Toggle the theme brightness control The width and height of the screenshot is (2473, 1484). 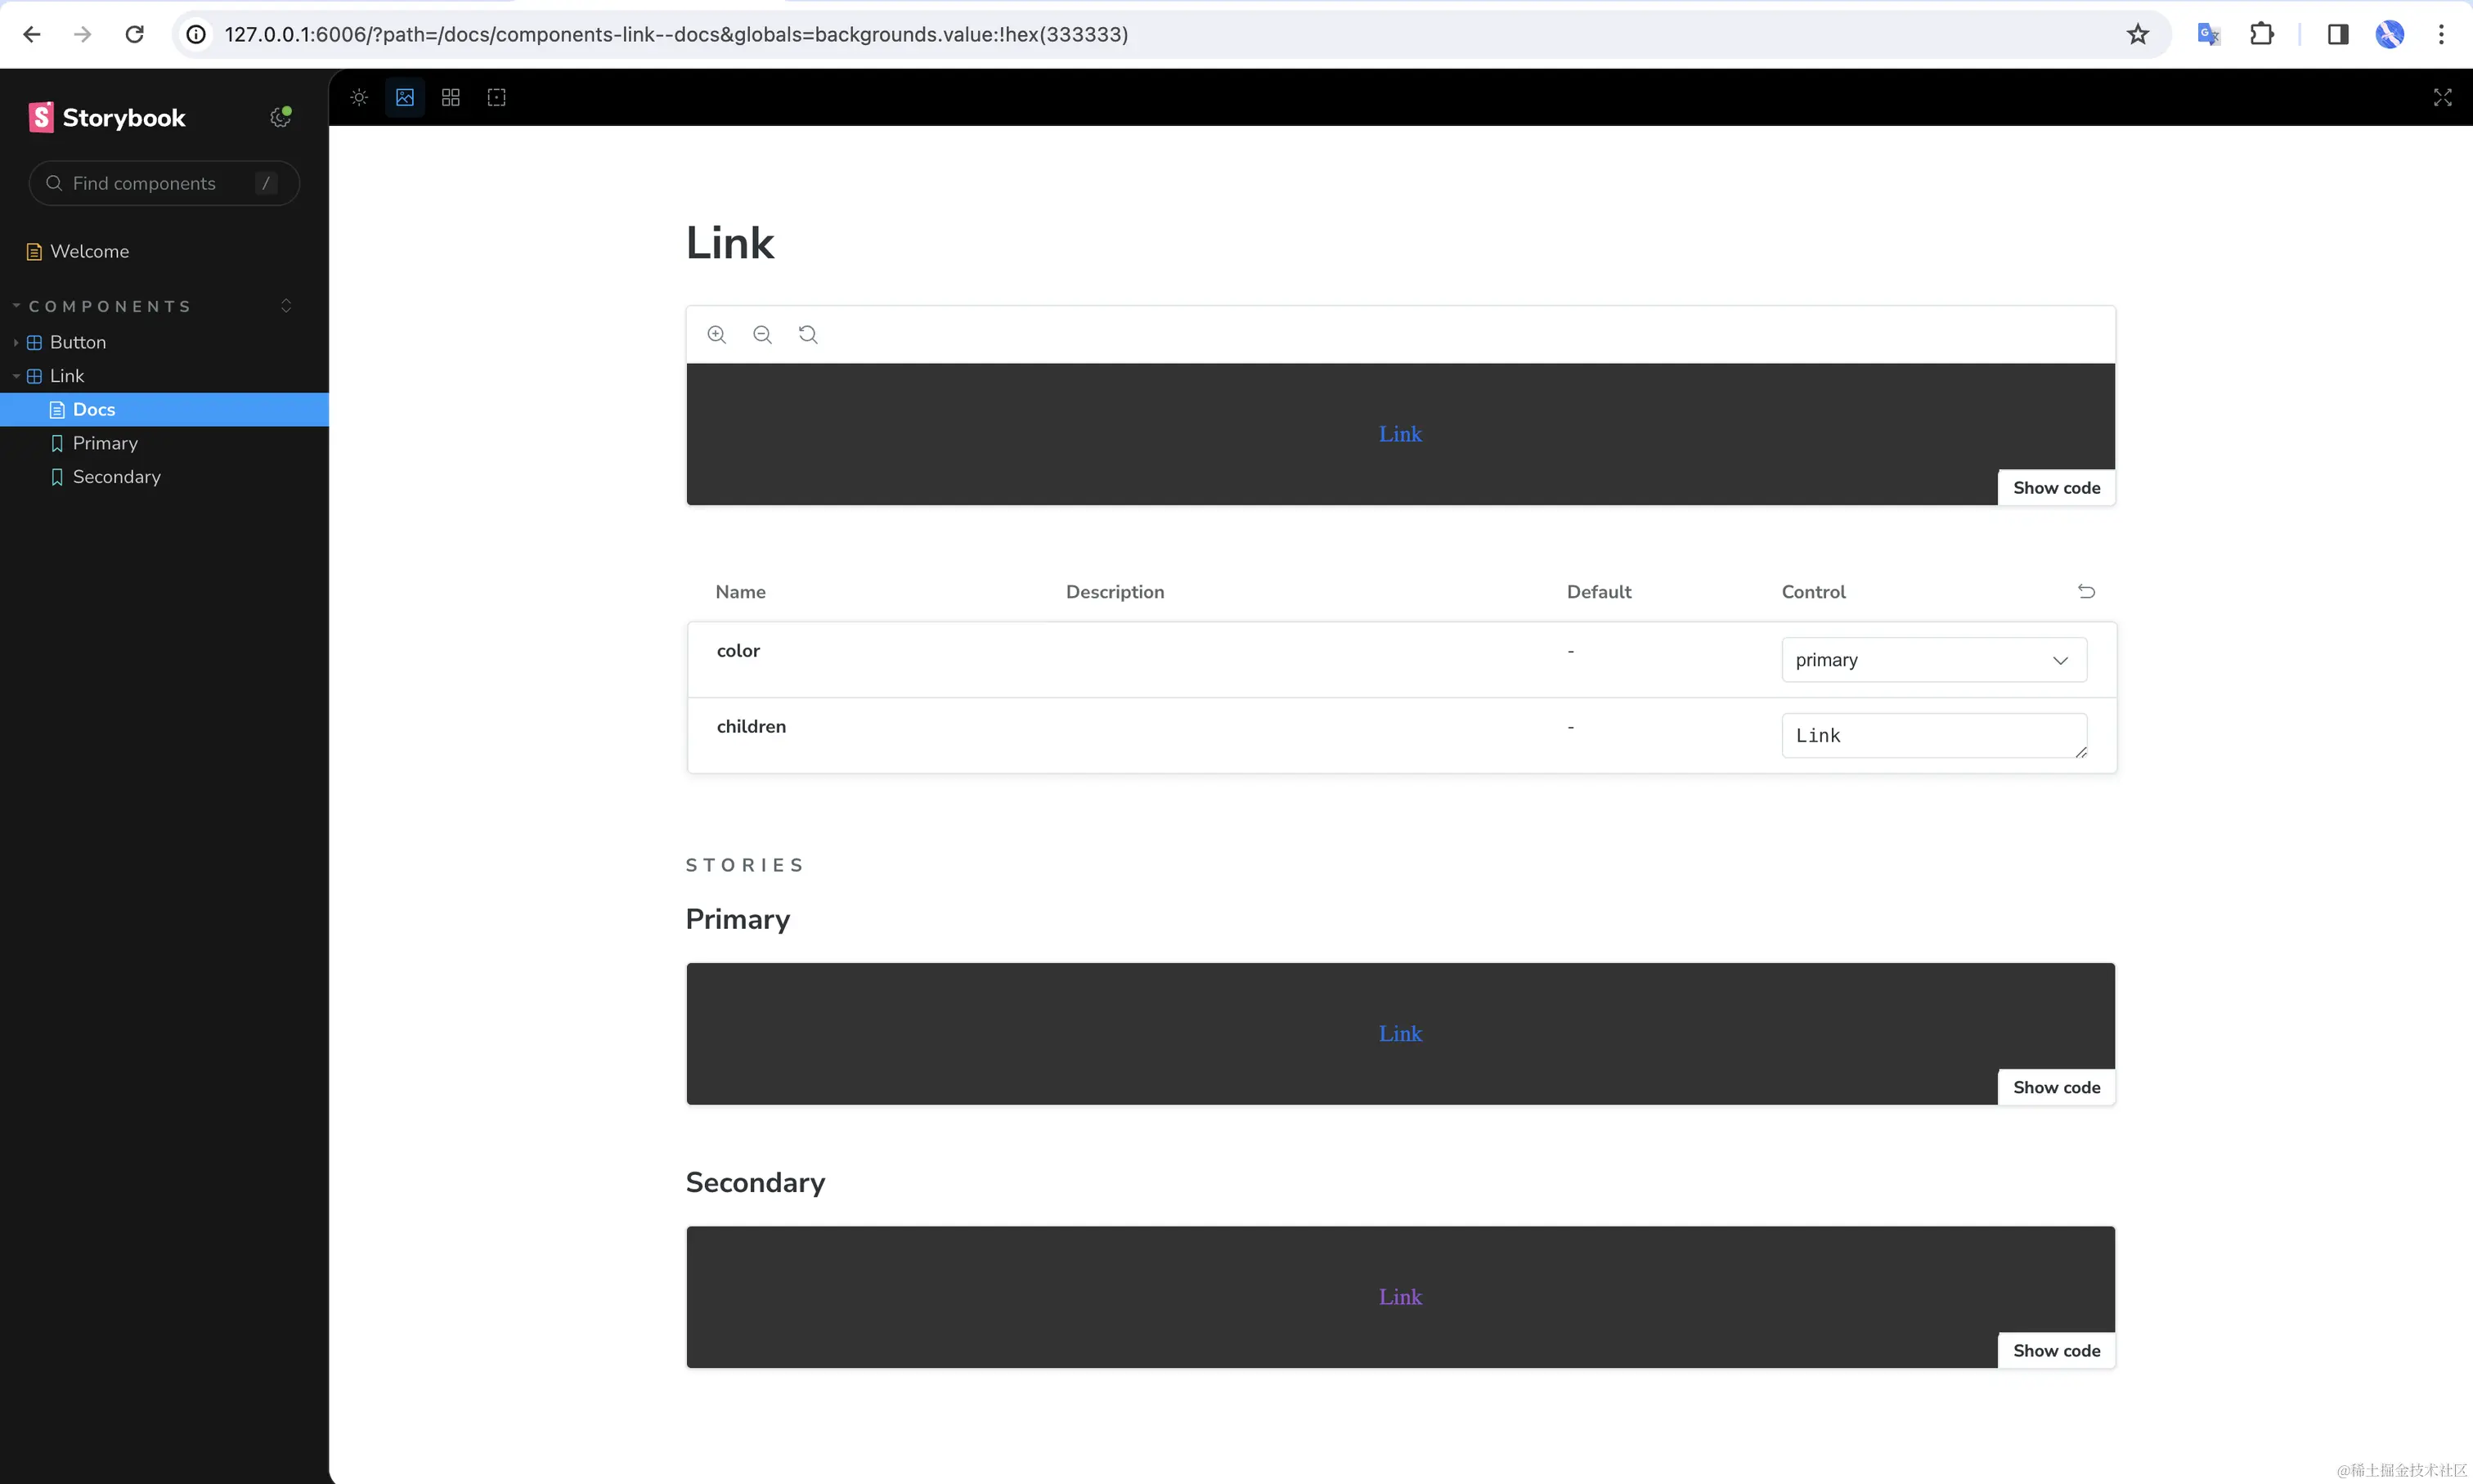pos(357,97)
